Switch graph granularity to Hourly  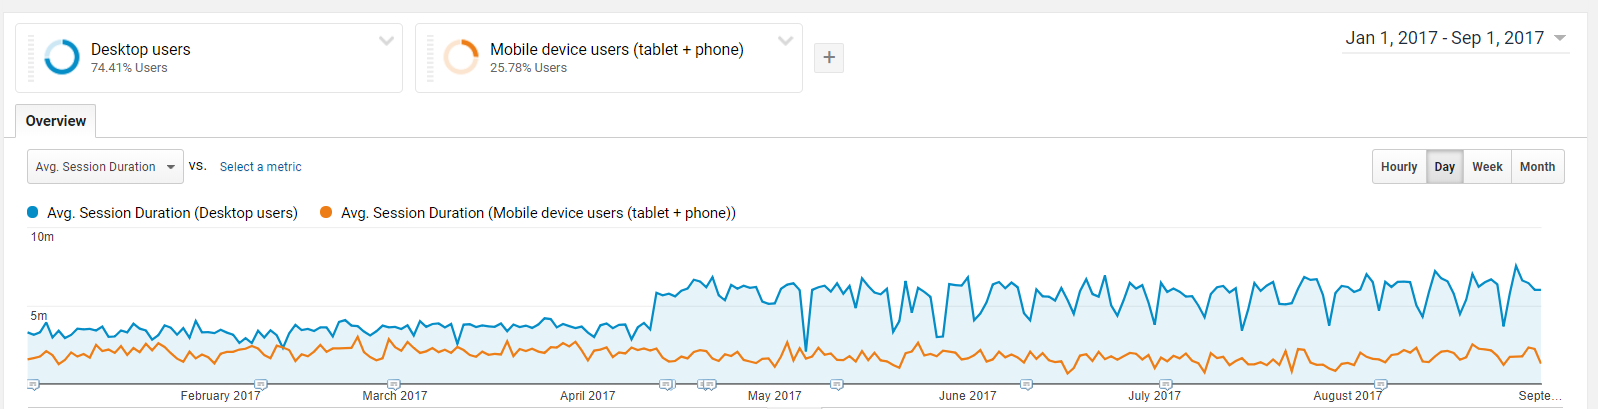pos(1399,167)
